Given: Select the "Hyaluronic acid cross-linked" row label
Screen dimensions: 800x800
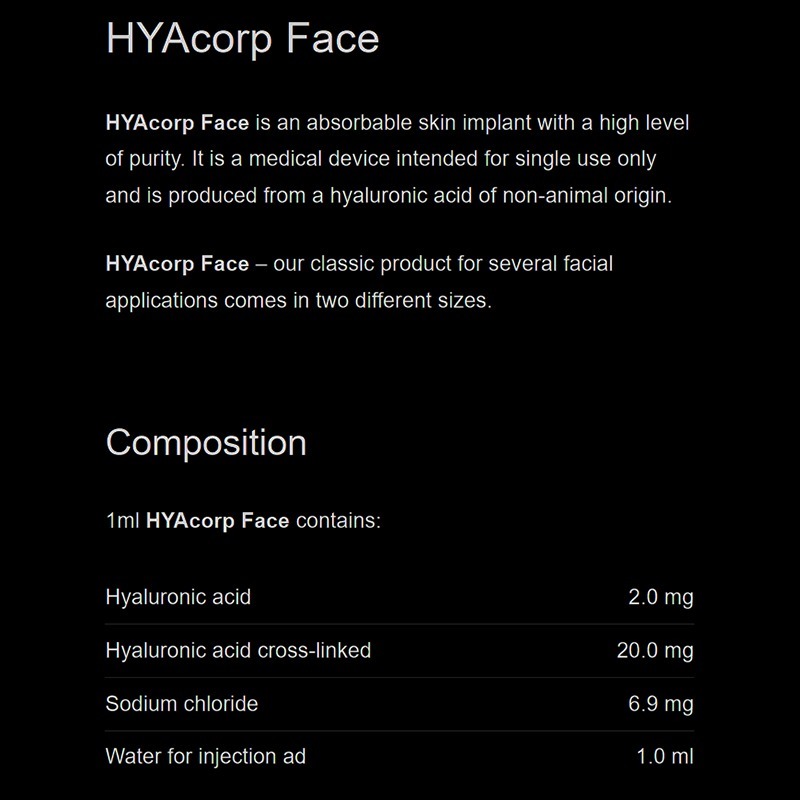Looking at the screenshot, I should point(238,650).
